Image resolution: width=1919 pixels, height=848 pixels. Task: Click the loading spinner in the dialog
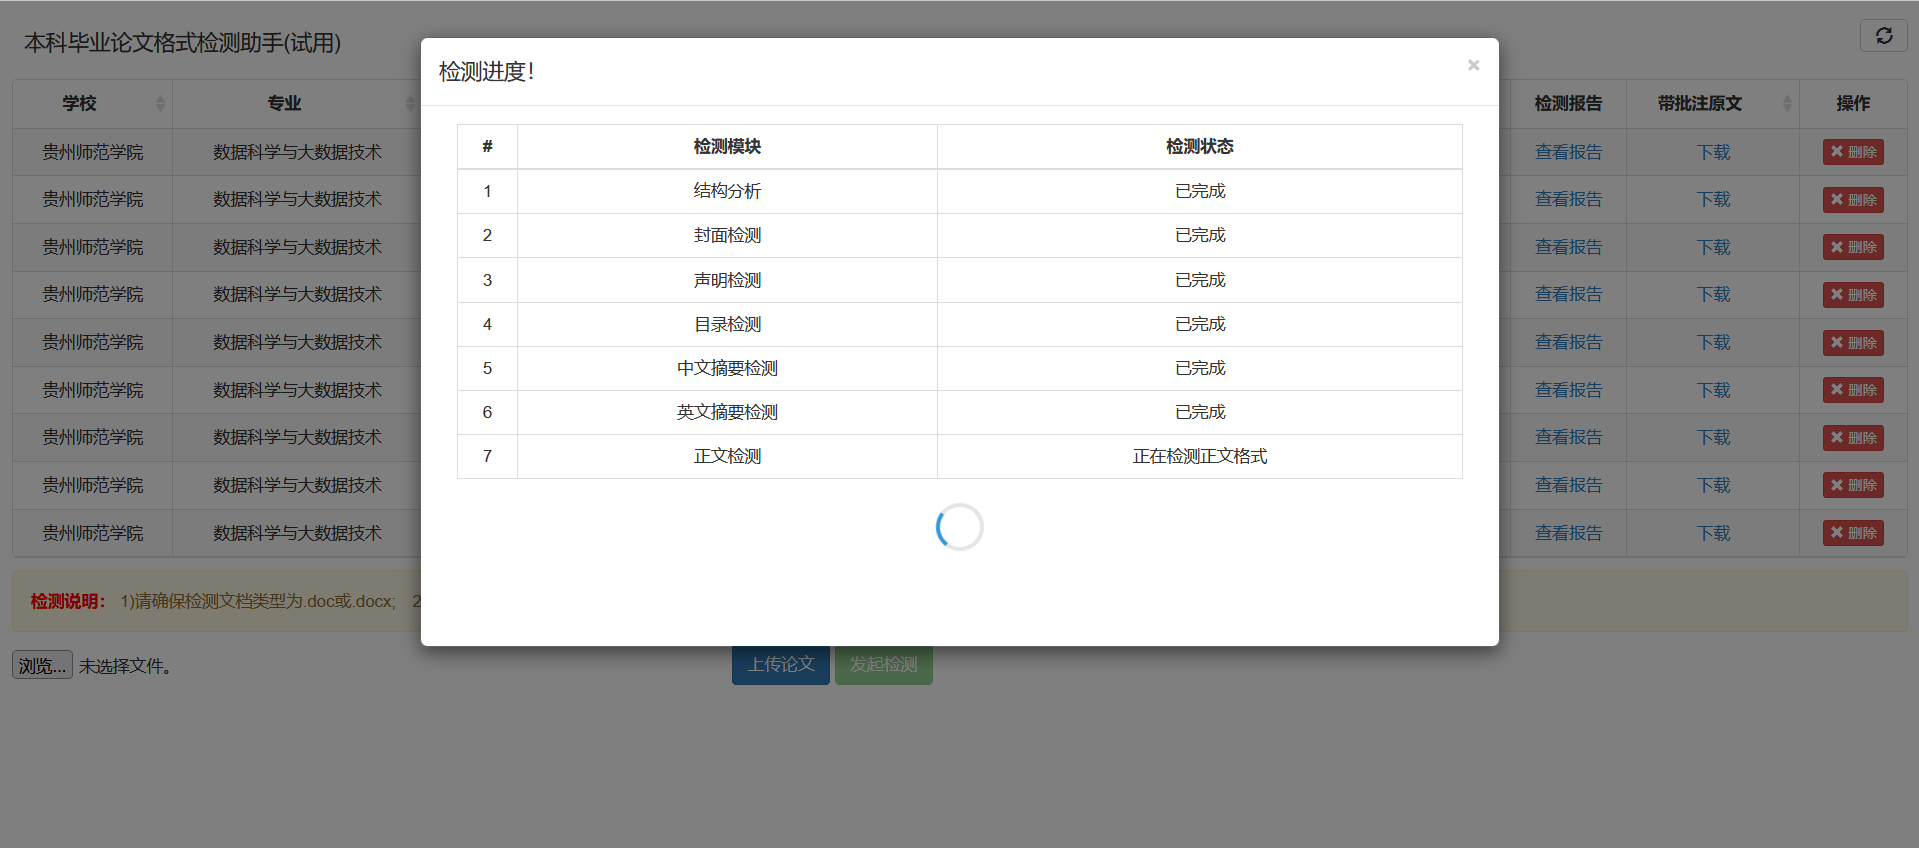[x=959, y=527]
